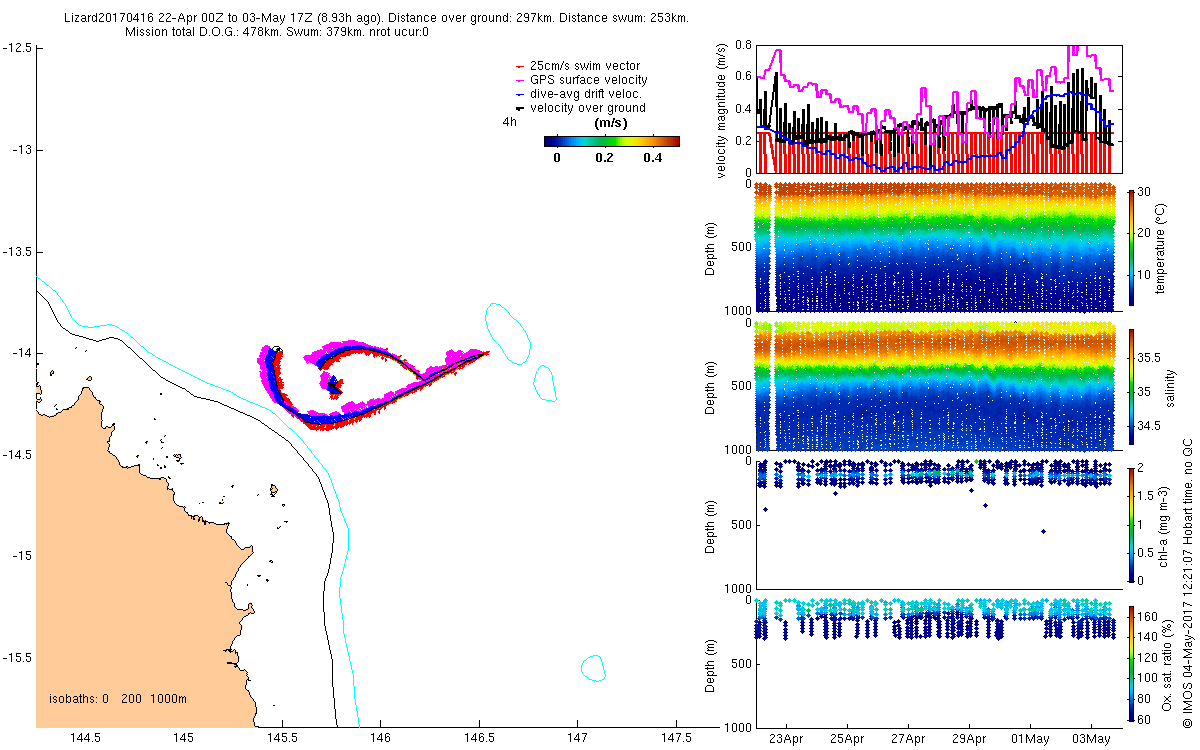This screenshot has width=1200, height=750.
Task: Click the temperature colorbar beside depth plot
Action: point(1132,246)
